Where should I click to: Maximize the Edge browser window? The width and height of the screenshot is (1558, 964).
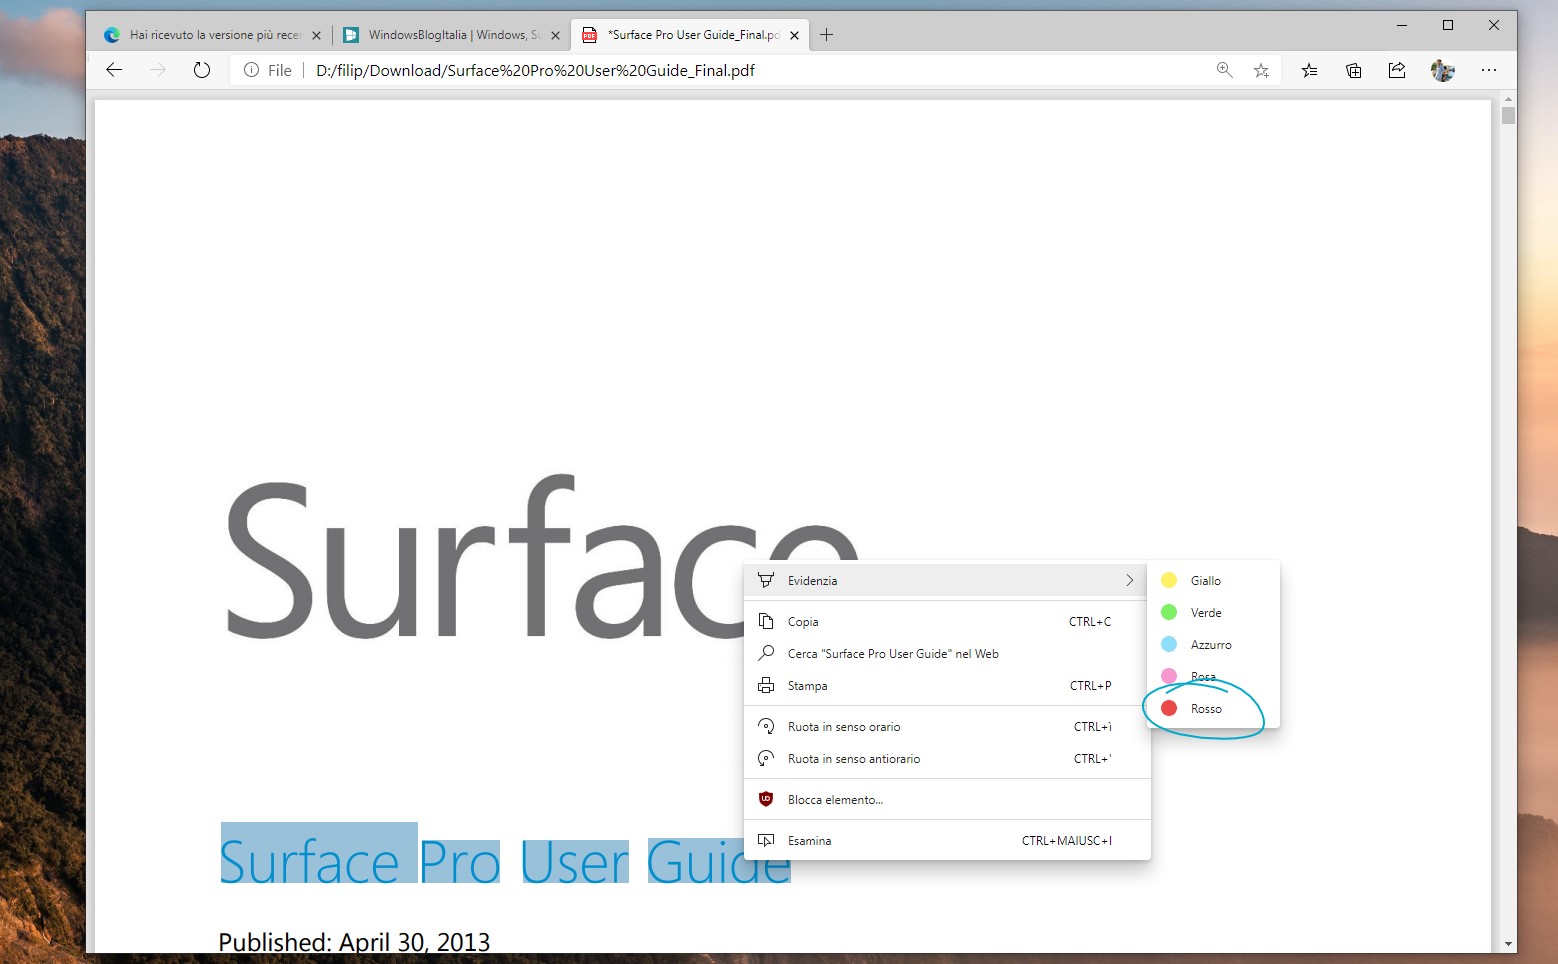point(1448,25)
